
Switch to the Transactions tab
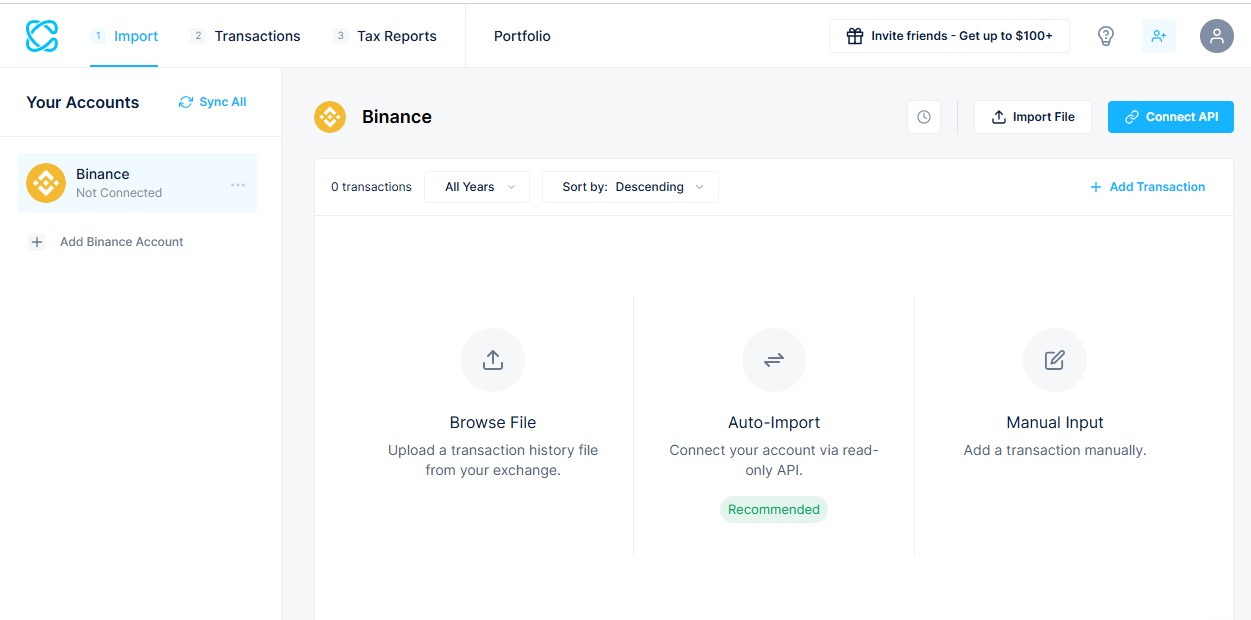point(256,36)
